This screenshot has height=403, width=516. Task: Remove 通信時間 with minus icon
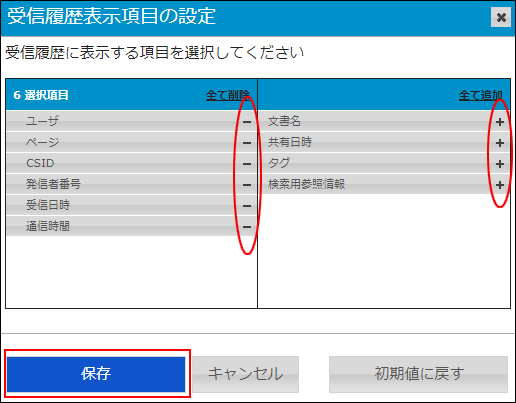(247, 227)
